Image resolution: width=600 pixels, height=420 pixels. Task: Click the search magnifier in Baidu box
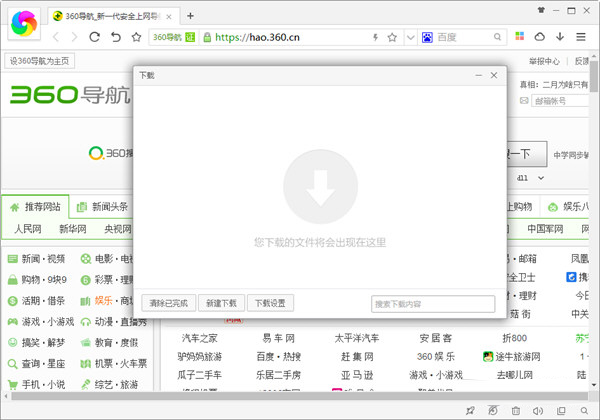497,37
